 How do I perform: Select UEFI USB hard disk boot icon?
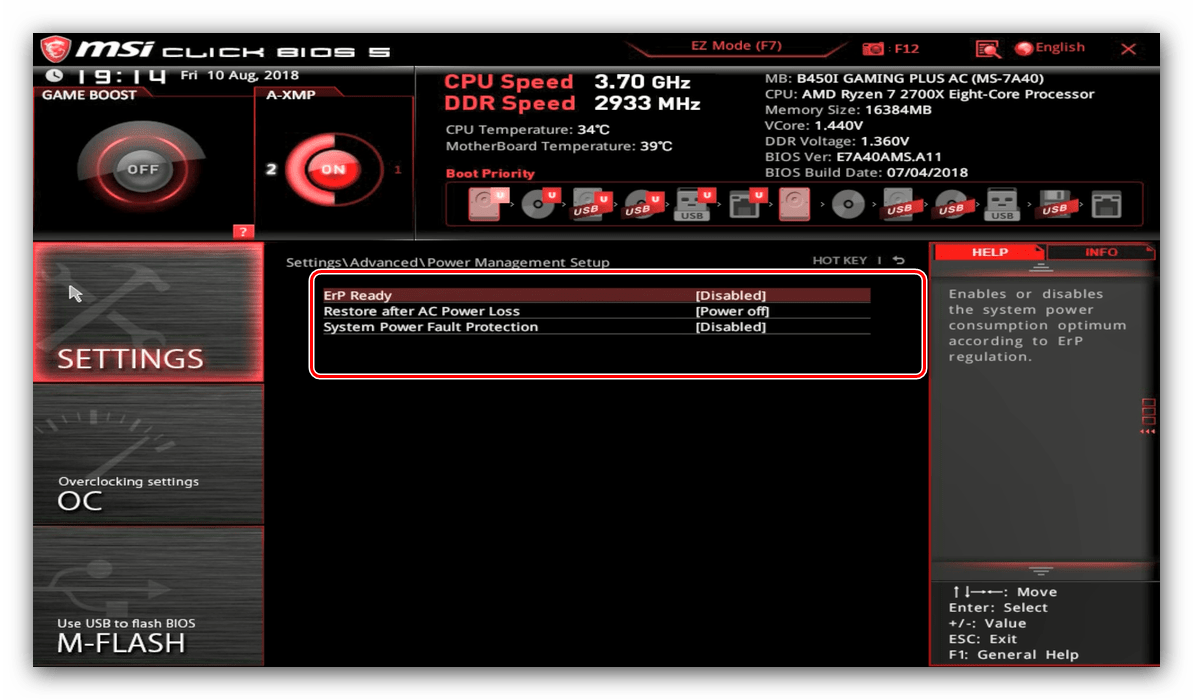pos(591,205)
